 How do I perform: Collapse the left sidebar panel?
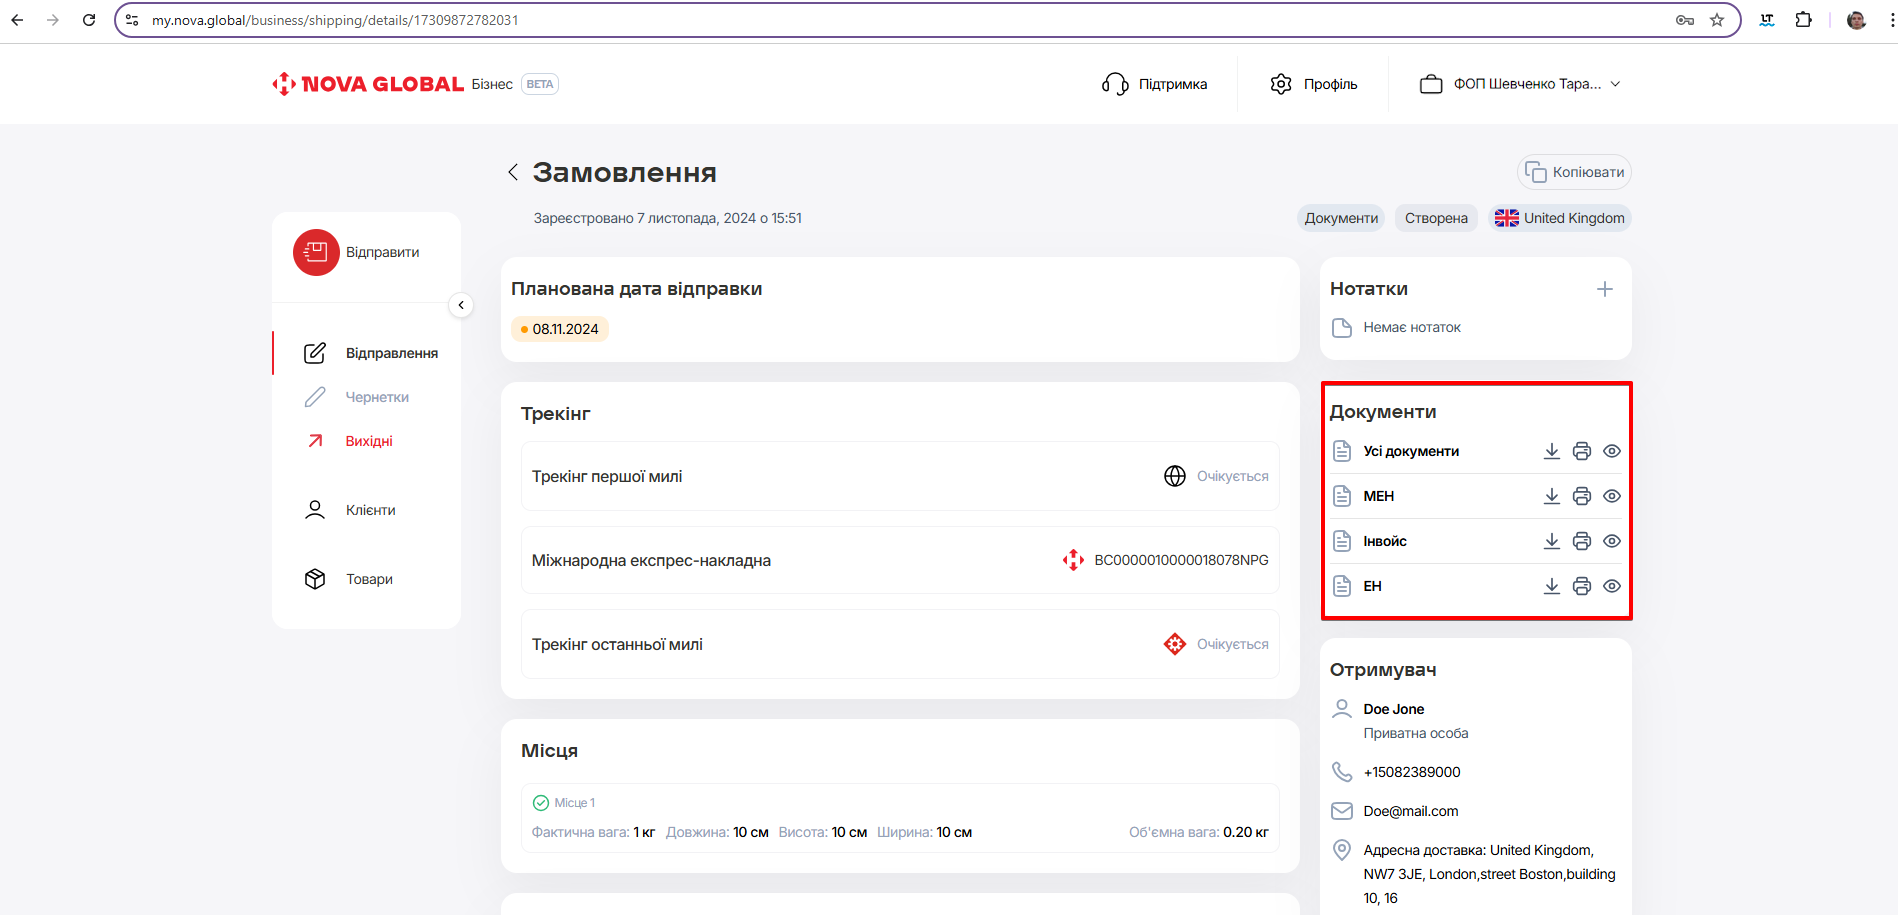461,305
